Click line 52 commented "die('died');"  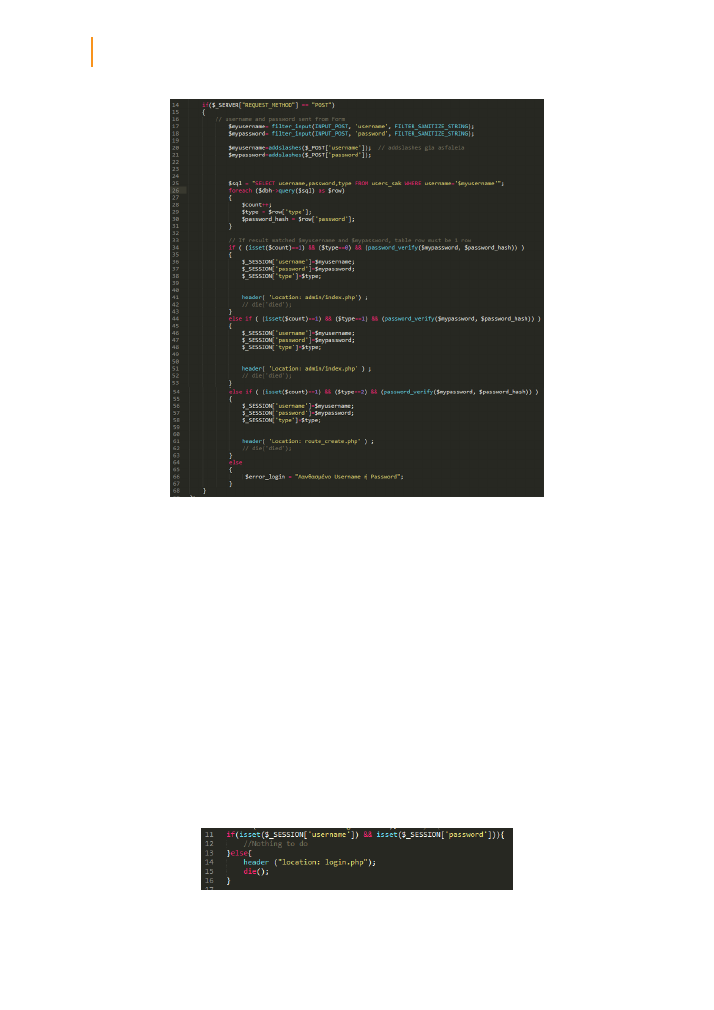tap(267, 376)
